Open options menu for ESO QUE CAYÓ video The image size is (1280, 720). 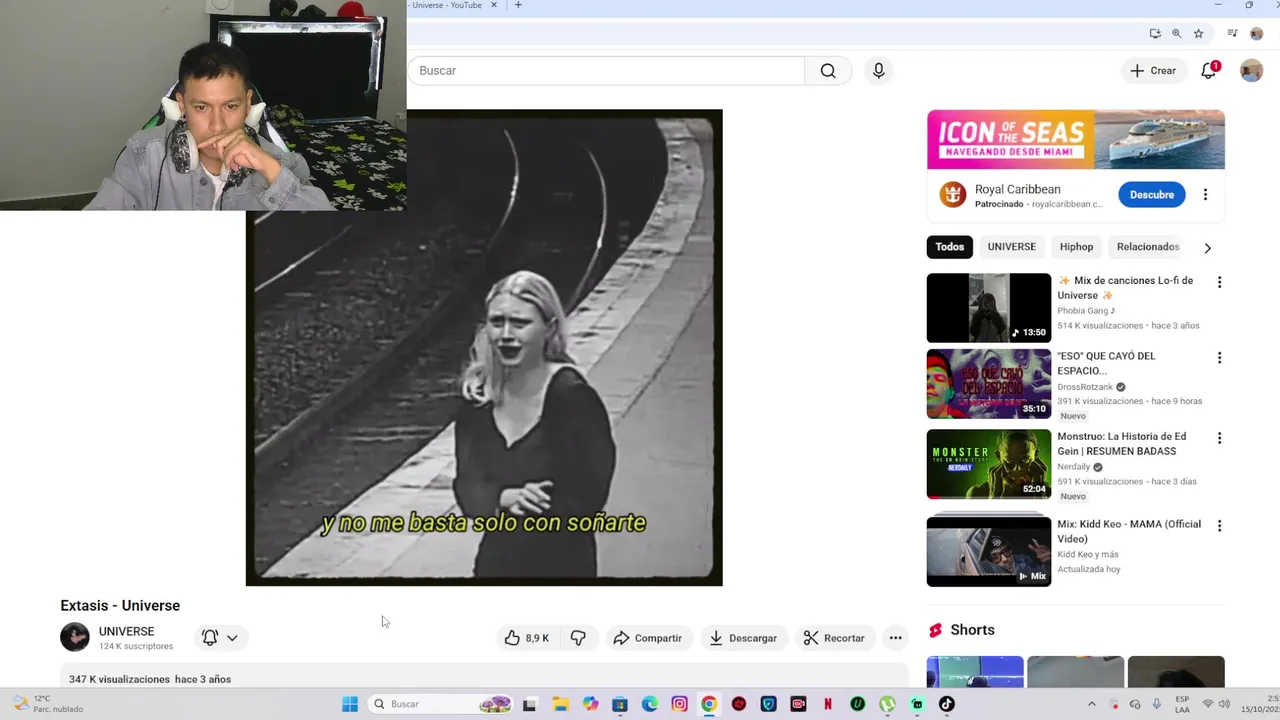1219,358
